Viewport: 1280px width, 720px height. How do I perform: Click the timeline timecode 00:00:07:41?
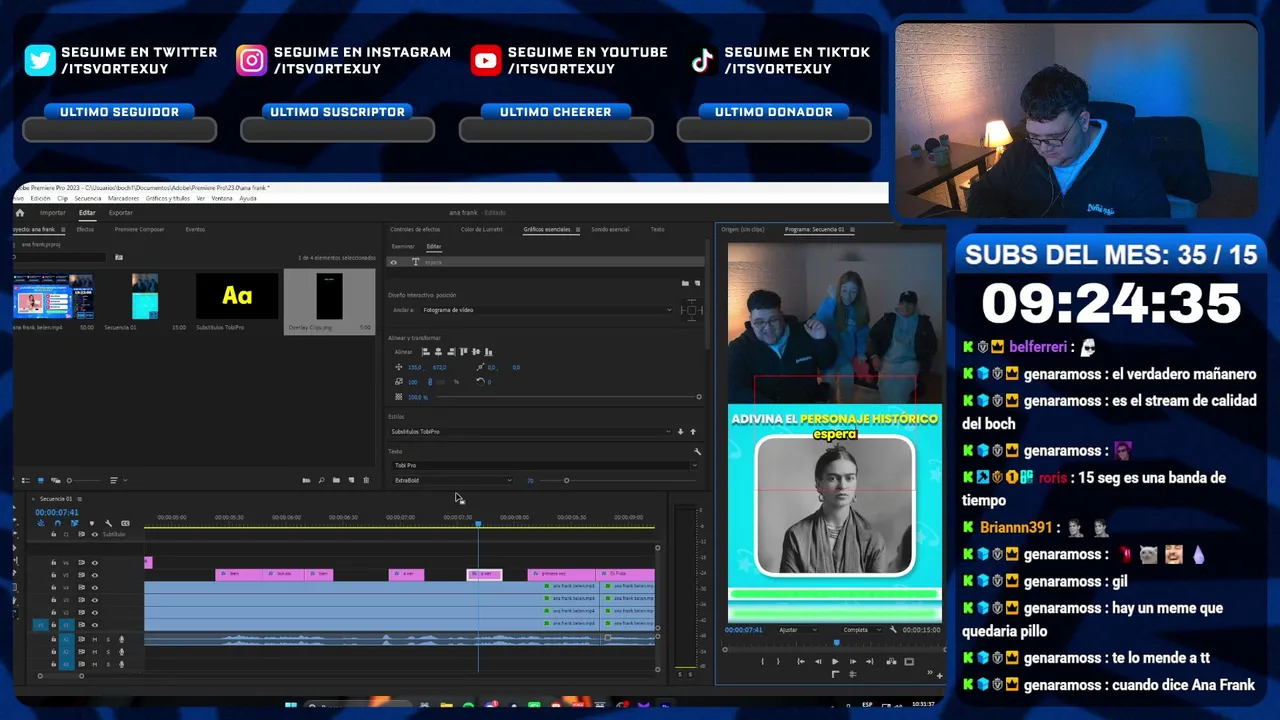pos(57,512)
